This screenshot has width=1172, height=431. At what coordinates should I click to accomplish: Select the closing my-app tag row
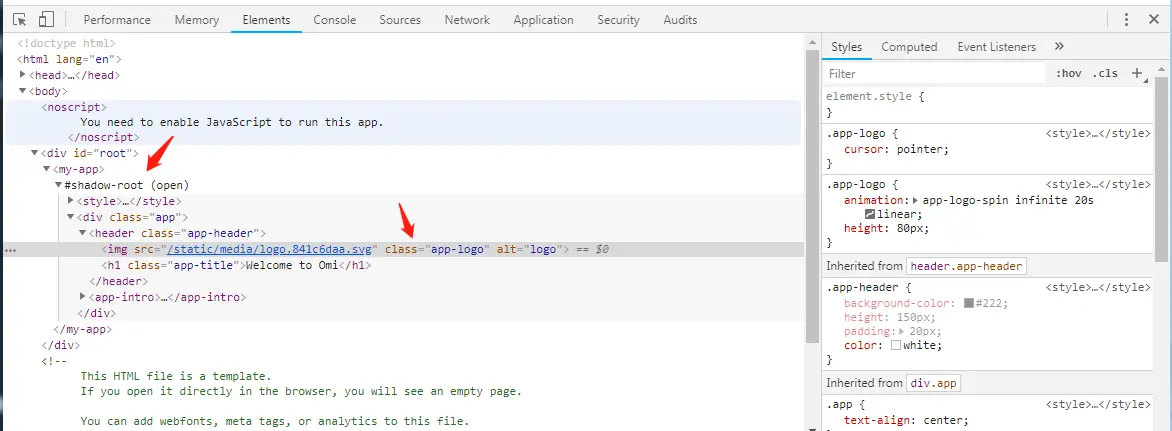tap(83, 329)
